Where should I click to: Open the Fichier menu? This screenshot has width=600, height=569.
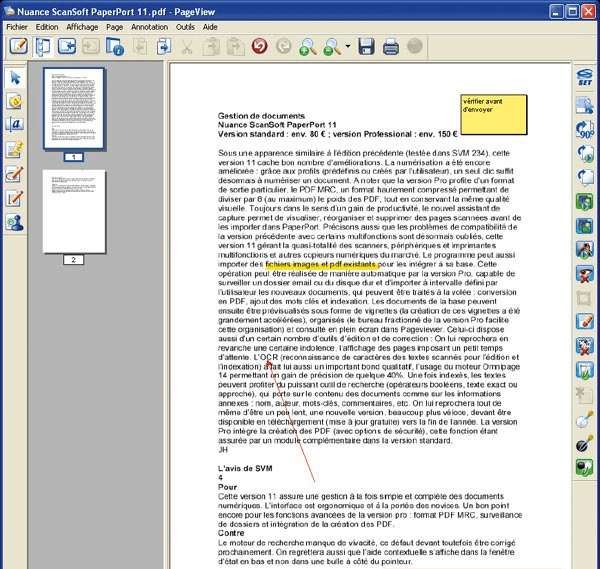17,27
